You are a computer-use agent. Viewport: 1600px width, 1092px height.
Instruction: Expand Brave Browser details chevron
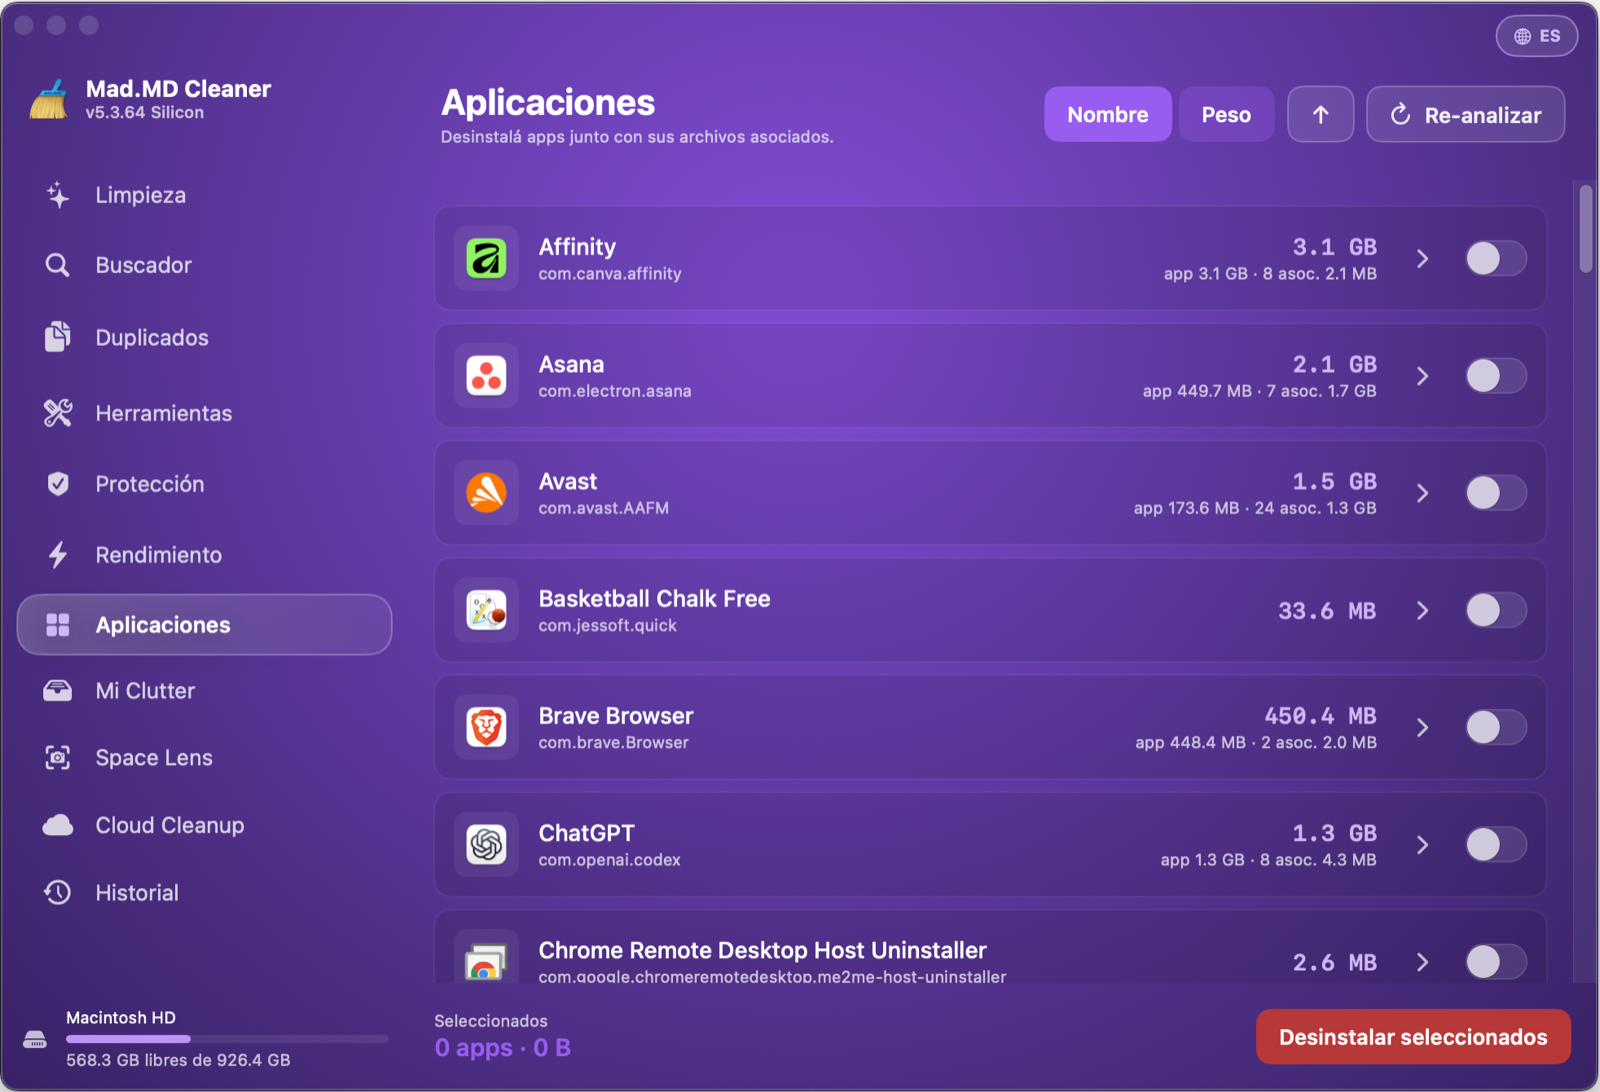pyautogui.click(x=1423, y=728)
